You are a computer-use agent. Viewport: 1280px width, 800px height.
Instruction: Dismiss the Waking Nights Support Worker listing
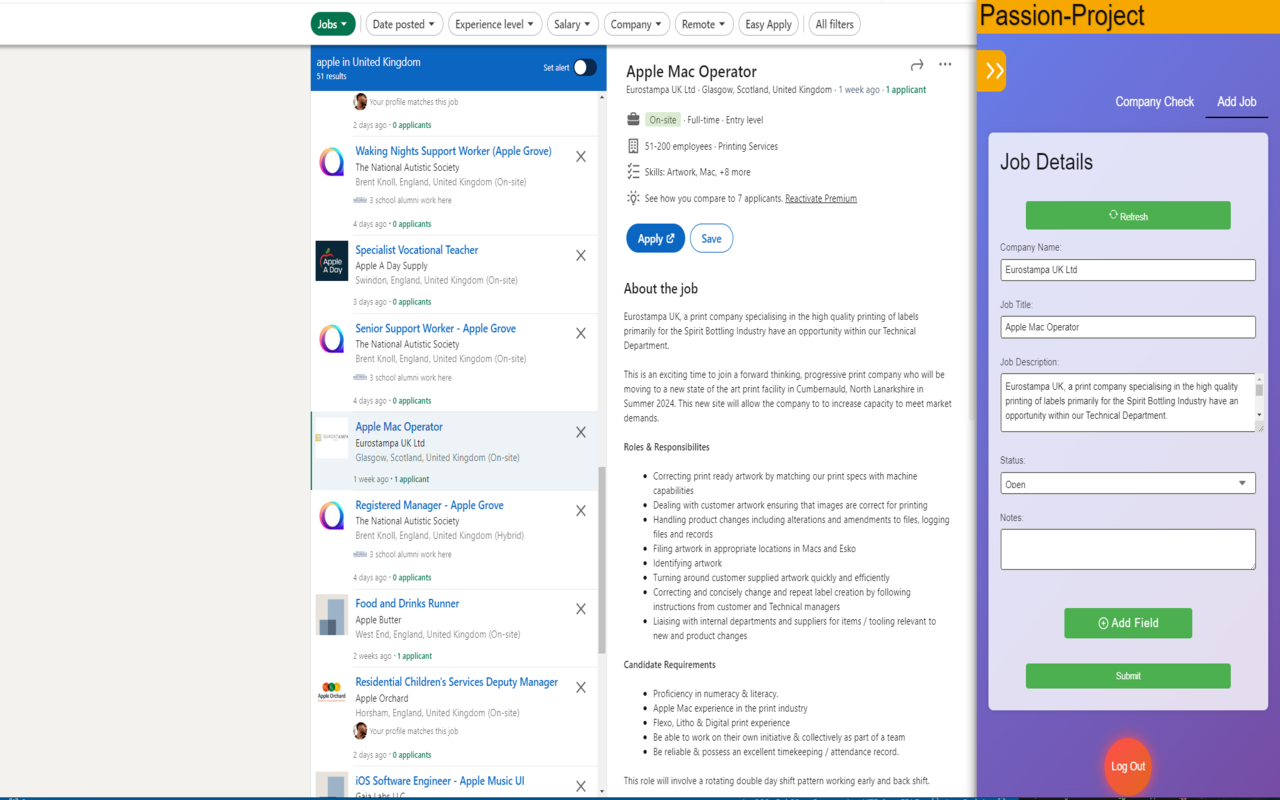coord(581,157)
